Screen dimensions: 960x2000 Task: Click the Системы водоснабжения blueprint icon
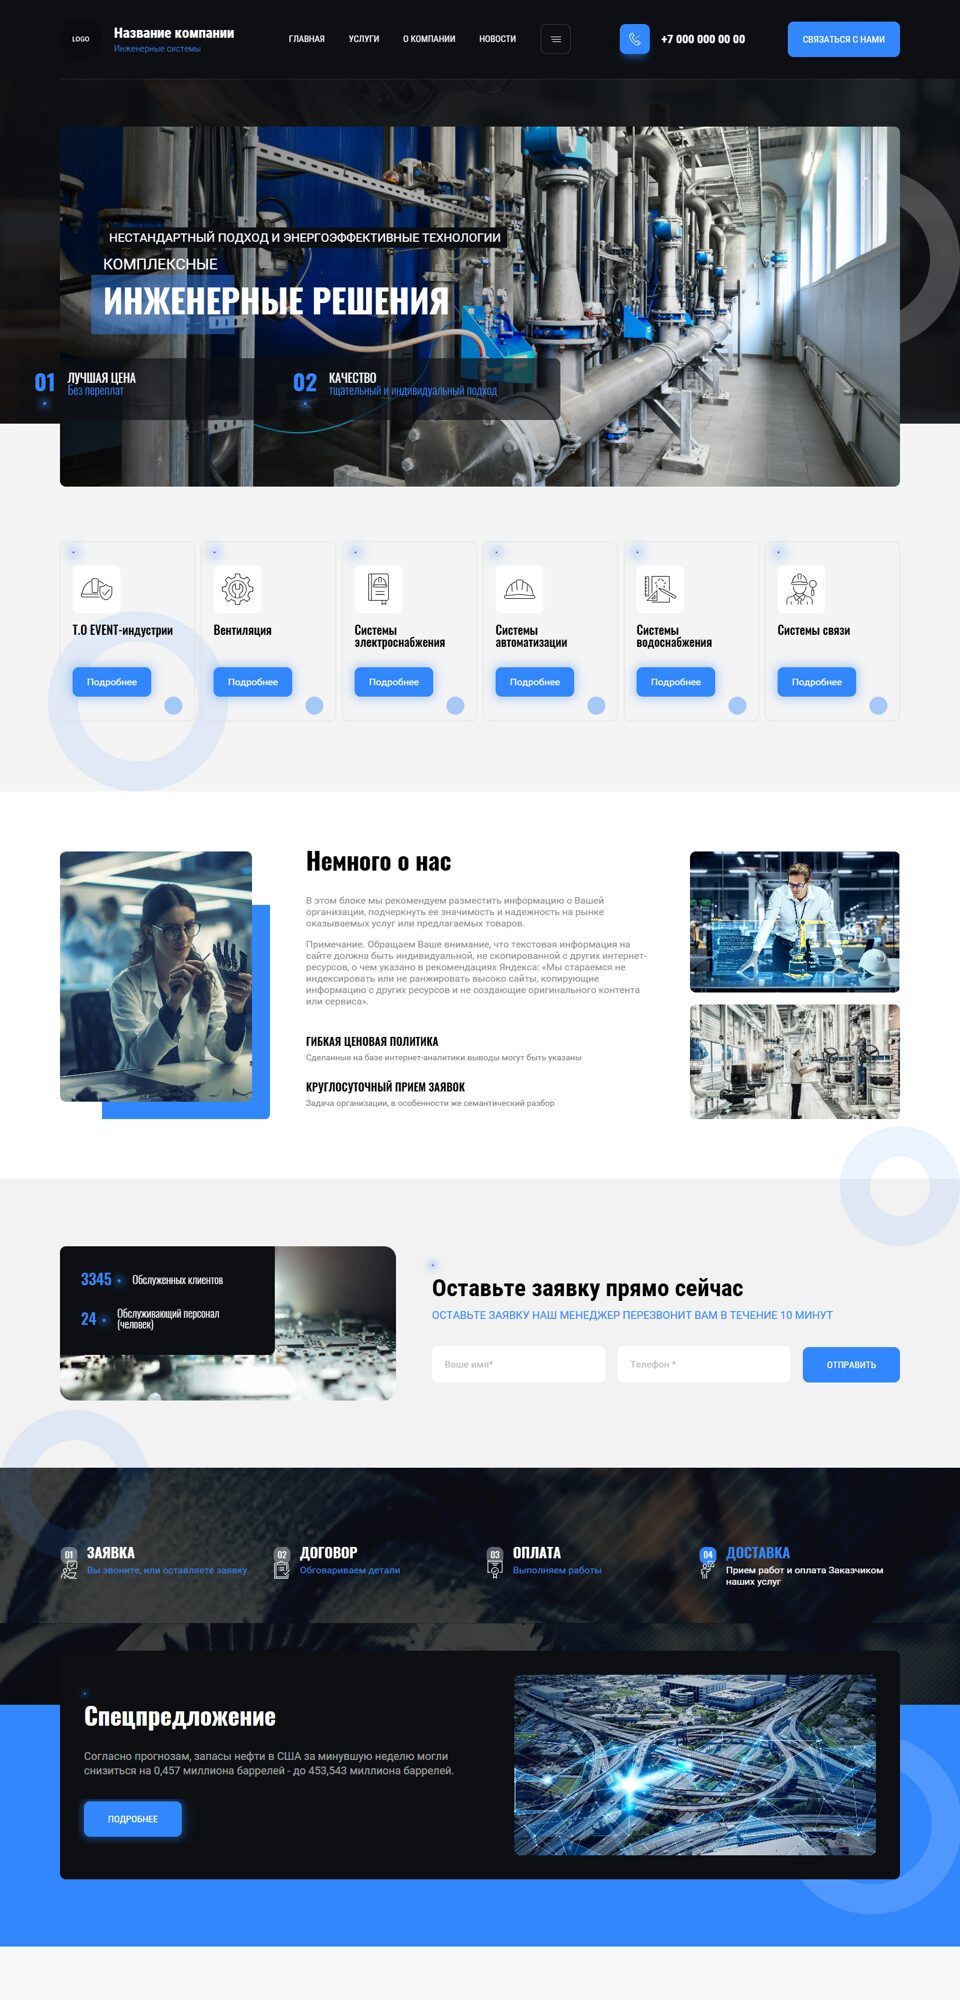[x=660, y=589]
